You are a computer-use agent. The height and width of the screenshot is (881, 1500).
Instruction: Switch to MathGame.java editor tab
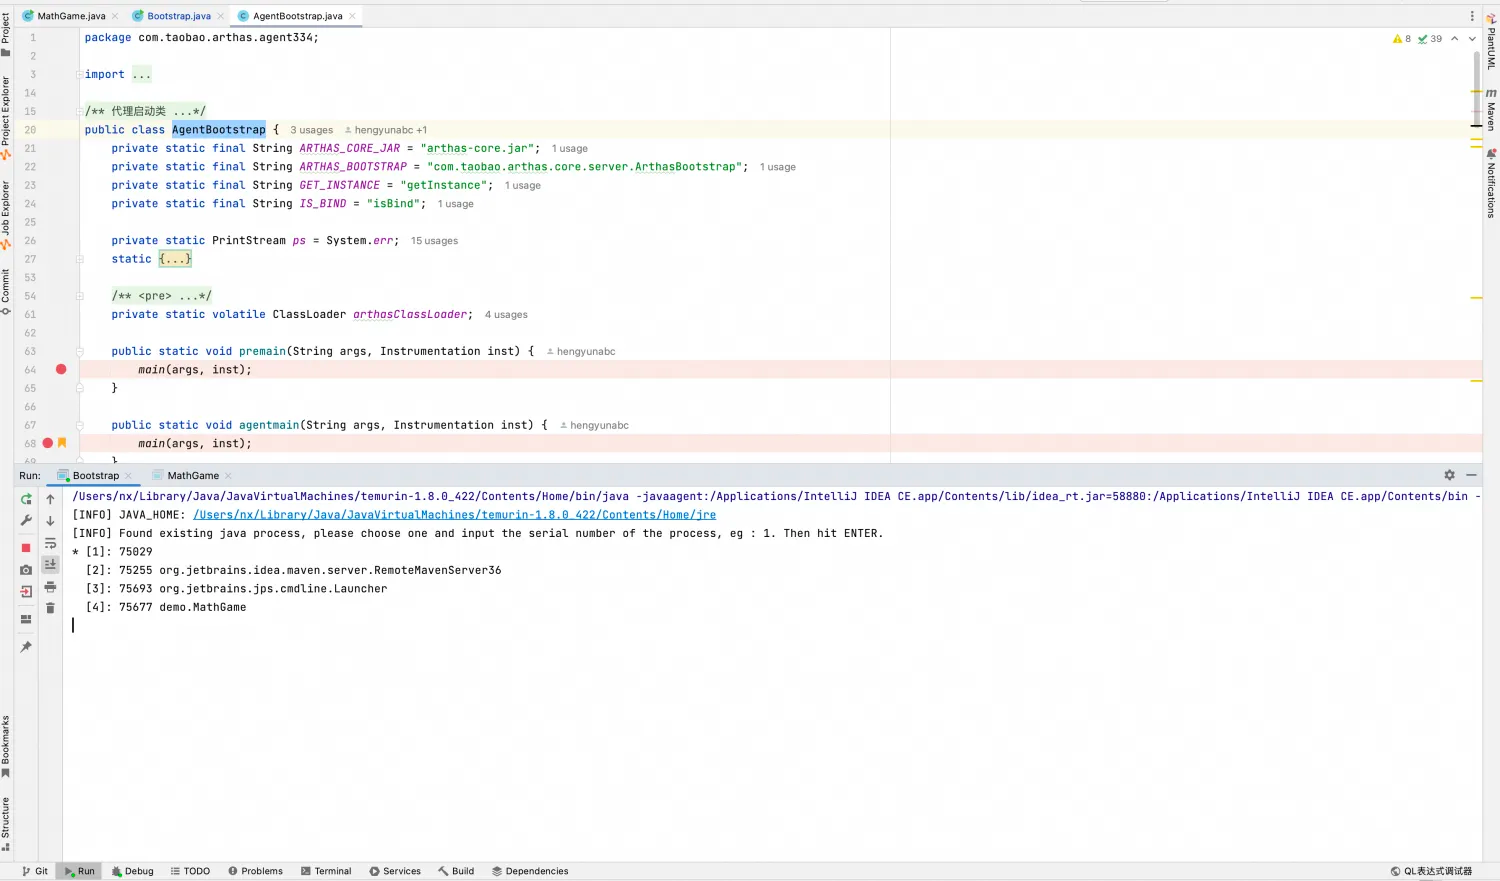[71, 16]
